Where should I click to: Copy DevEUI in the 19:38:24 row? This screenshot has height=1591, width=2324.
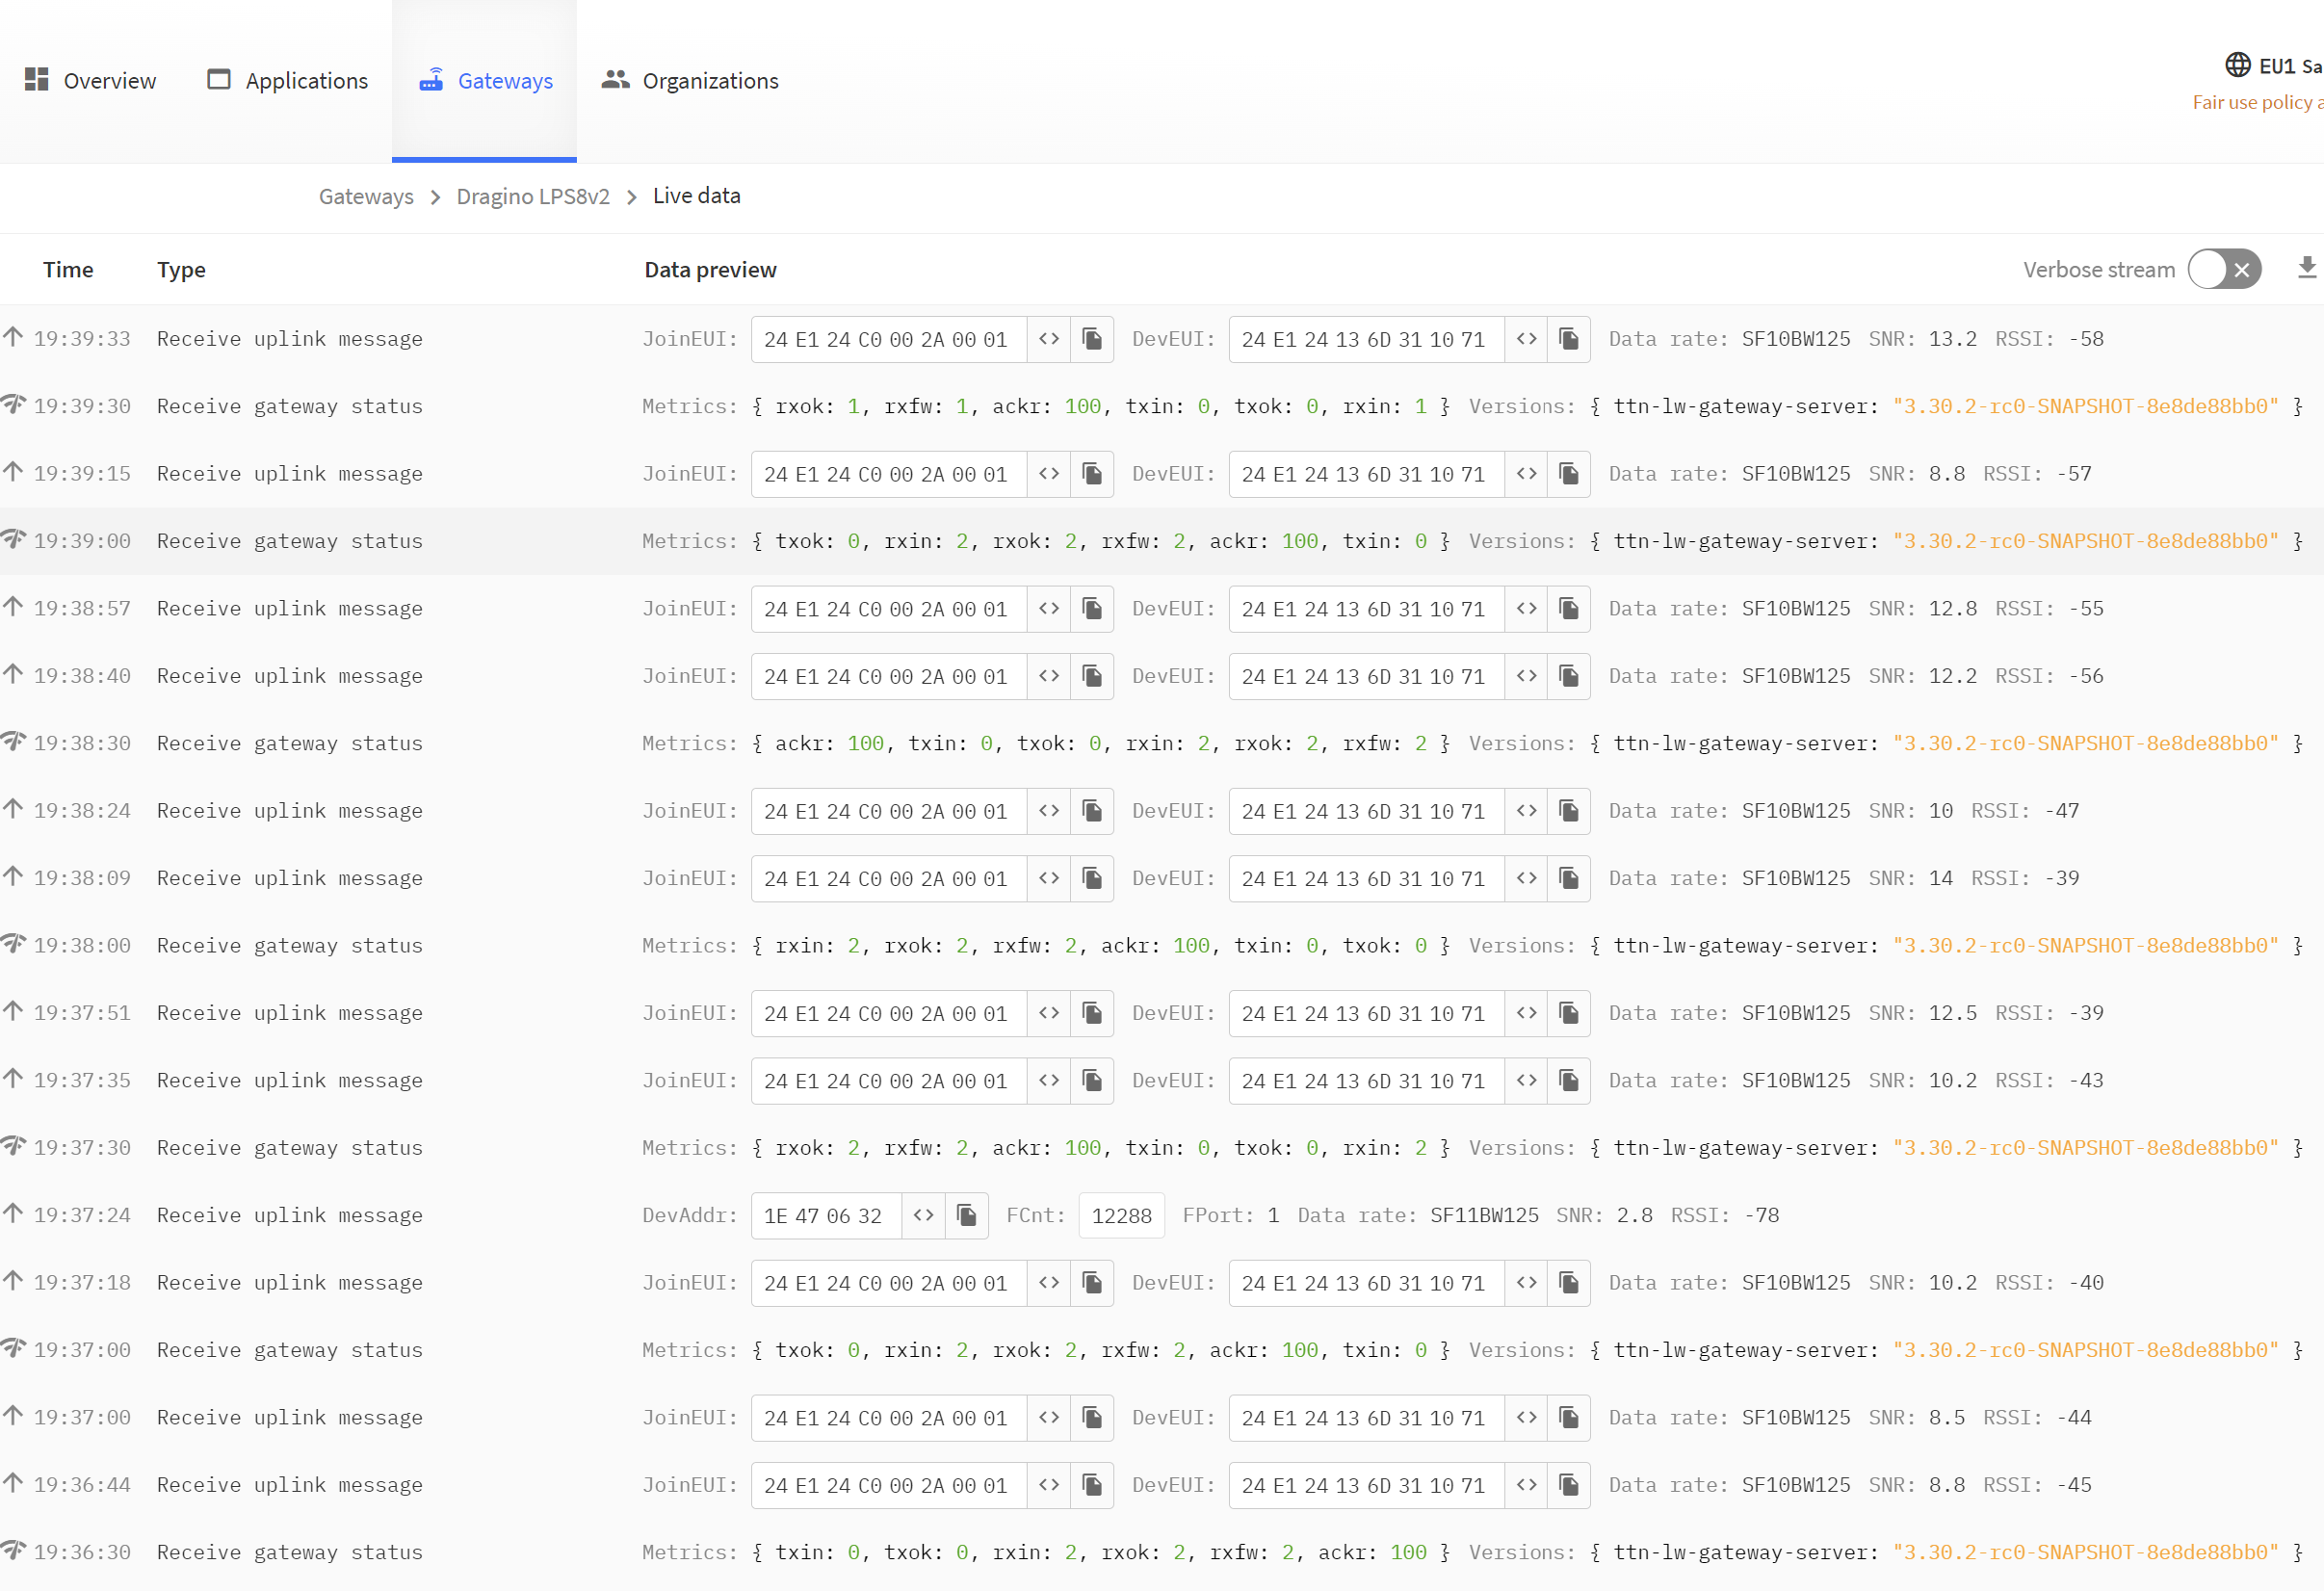point(1569,811)
